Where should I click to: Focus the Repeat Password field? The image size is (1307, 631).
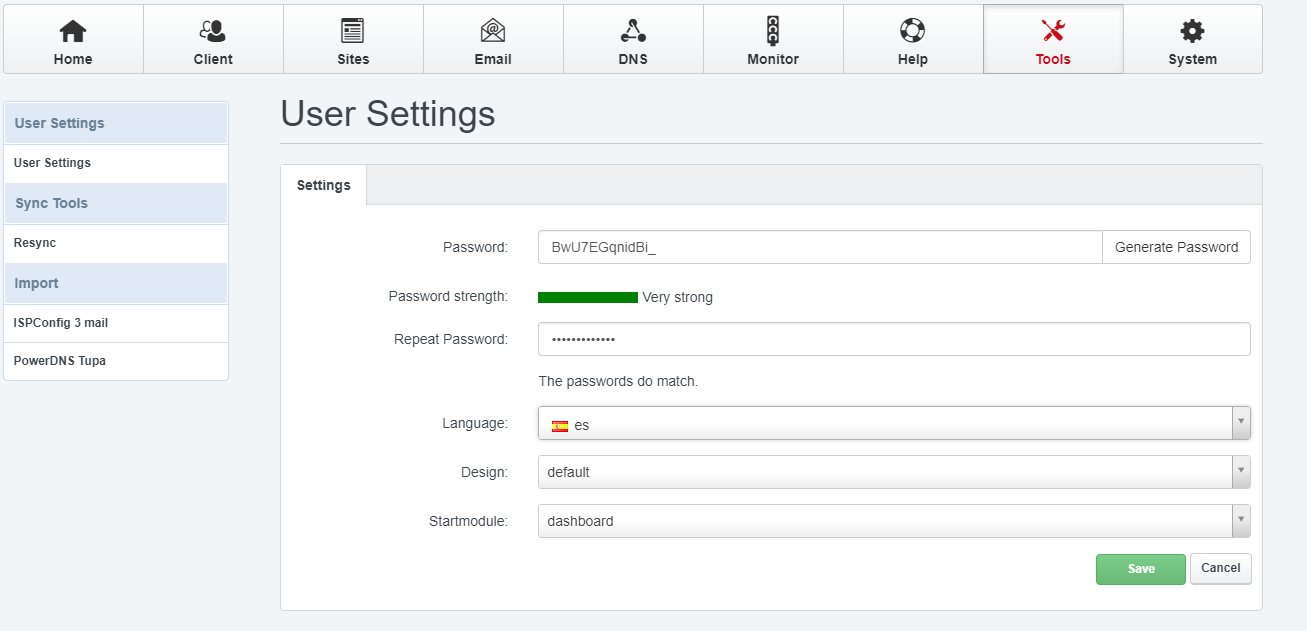[x=894, y=339]
